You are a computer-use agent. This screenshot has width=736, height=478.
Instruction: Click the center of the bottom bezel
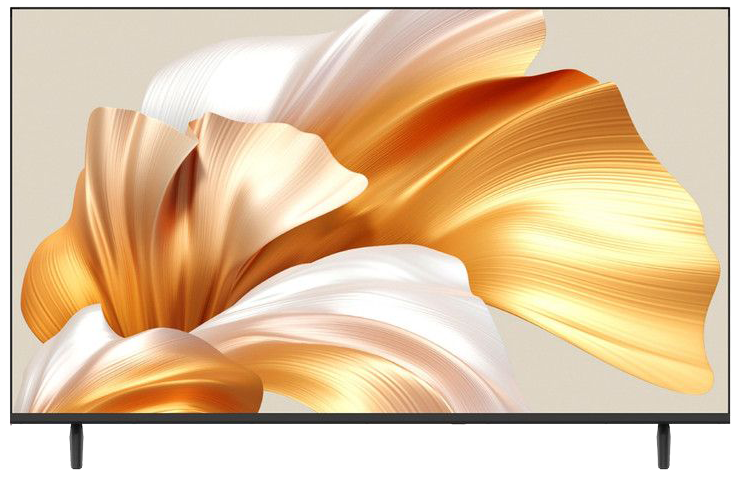point(368,418)
